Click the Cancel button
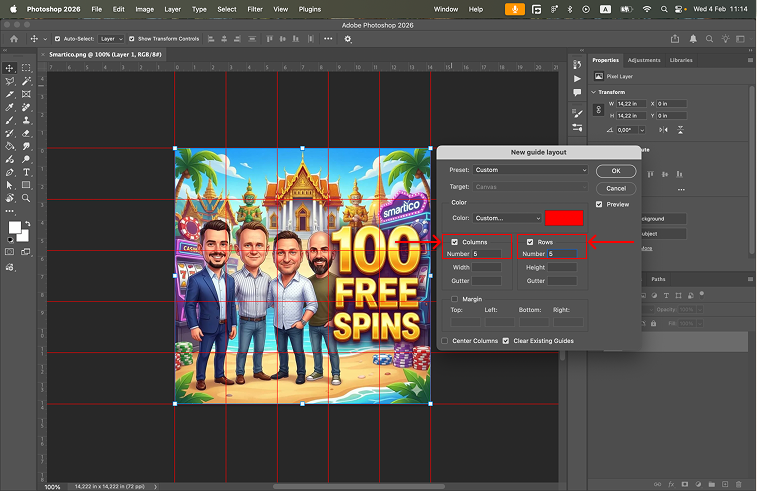Screen dimensions: 757x491 [x=616, y=188]
